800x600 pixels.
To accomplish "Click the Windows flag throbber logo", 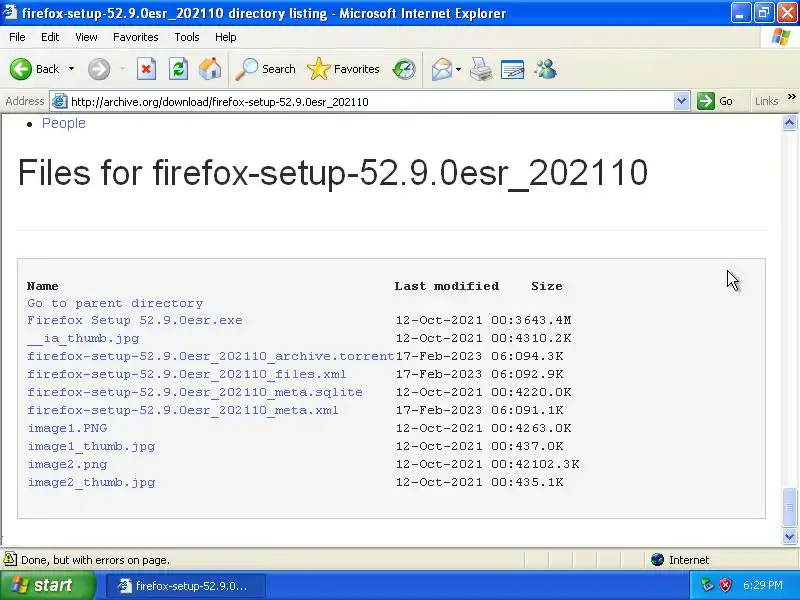I will point(781,37).
